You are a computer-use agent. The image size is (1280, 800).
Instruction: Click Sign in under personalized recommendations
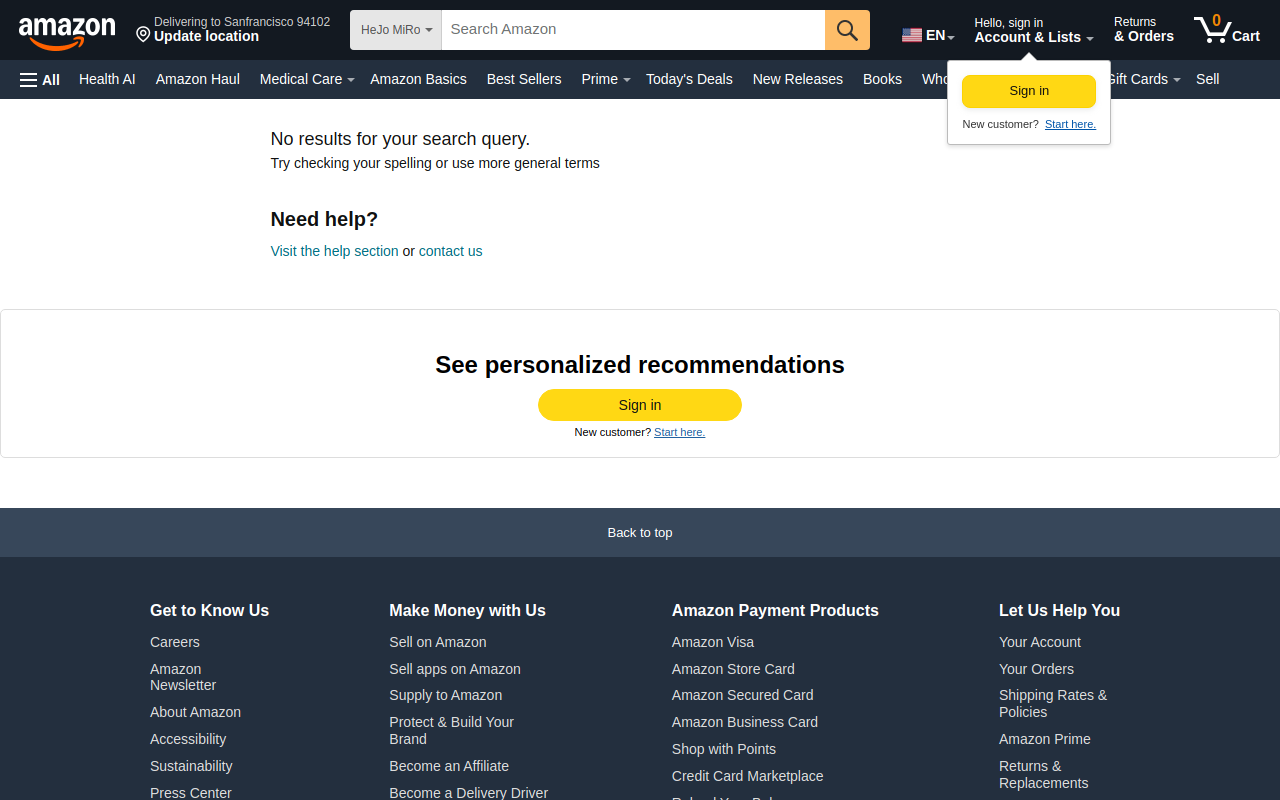coord(640,405)
